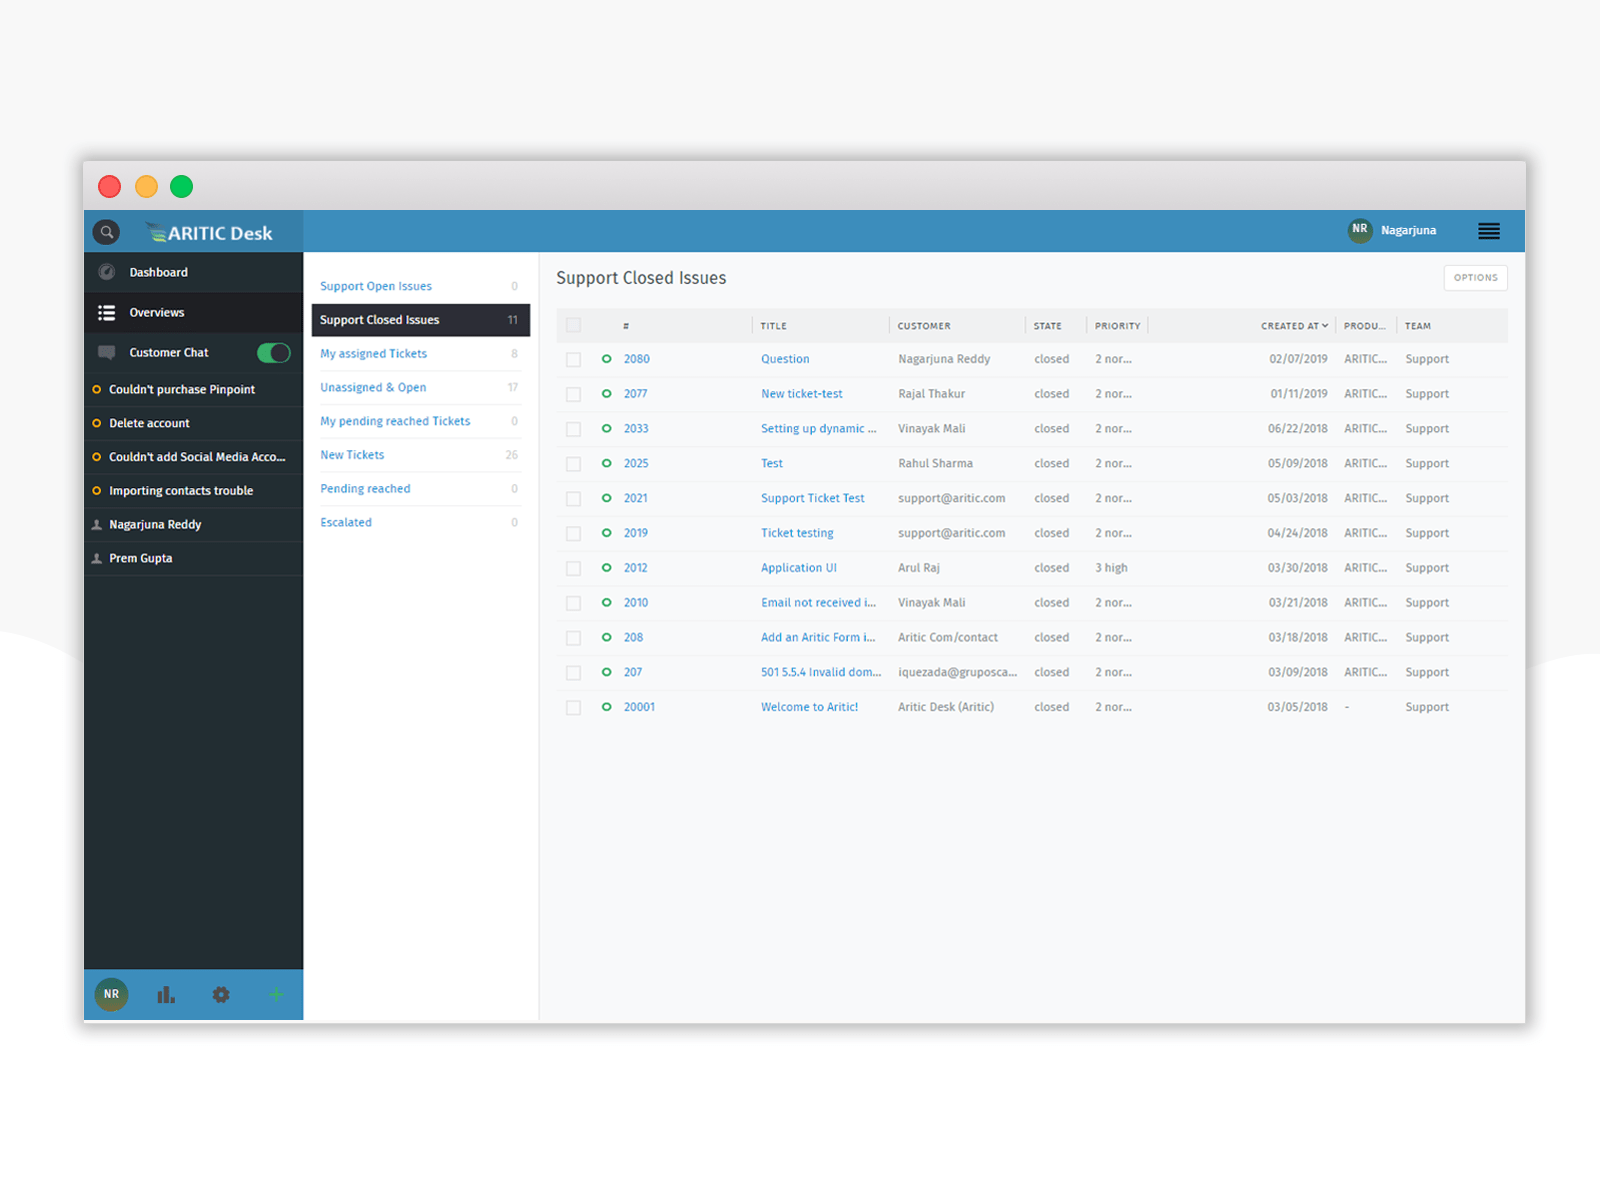The image size is (1600, 1200).
Task: Select the Support Closed Issues view
Action: point(420,320)
